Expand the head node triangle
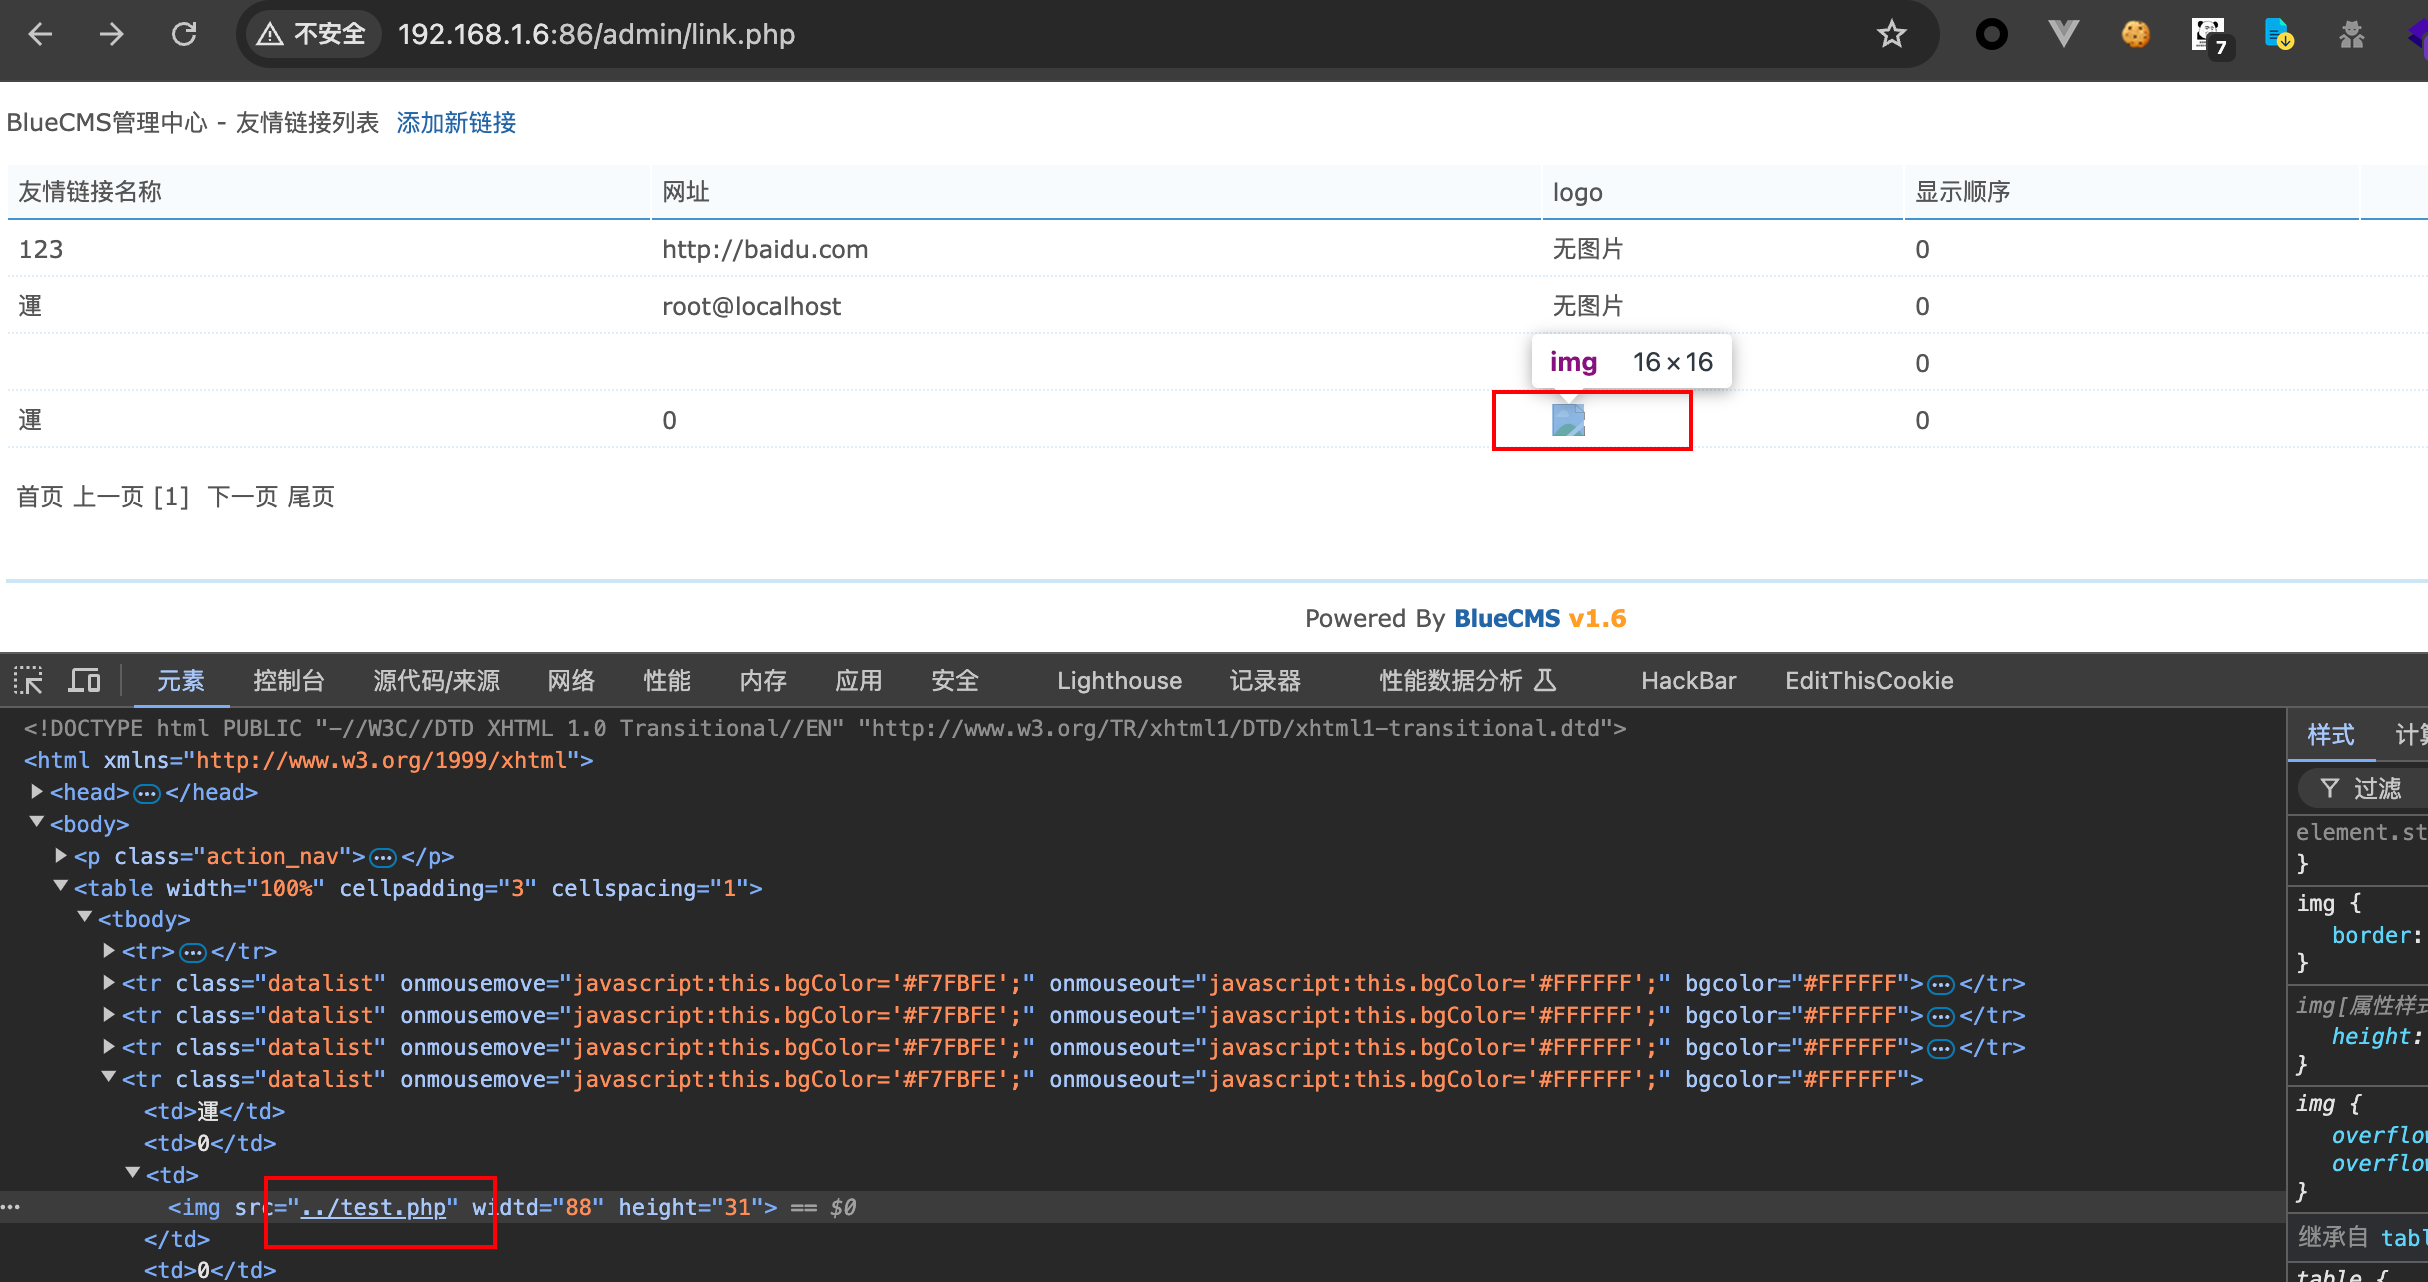The width and height of the screenshot is (2428, 1282). coord(37,792)
